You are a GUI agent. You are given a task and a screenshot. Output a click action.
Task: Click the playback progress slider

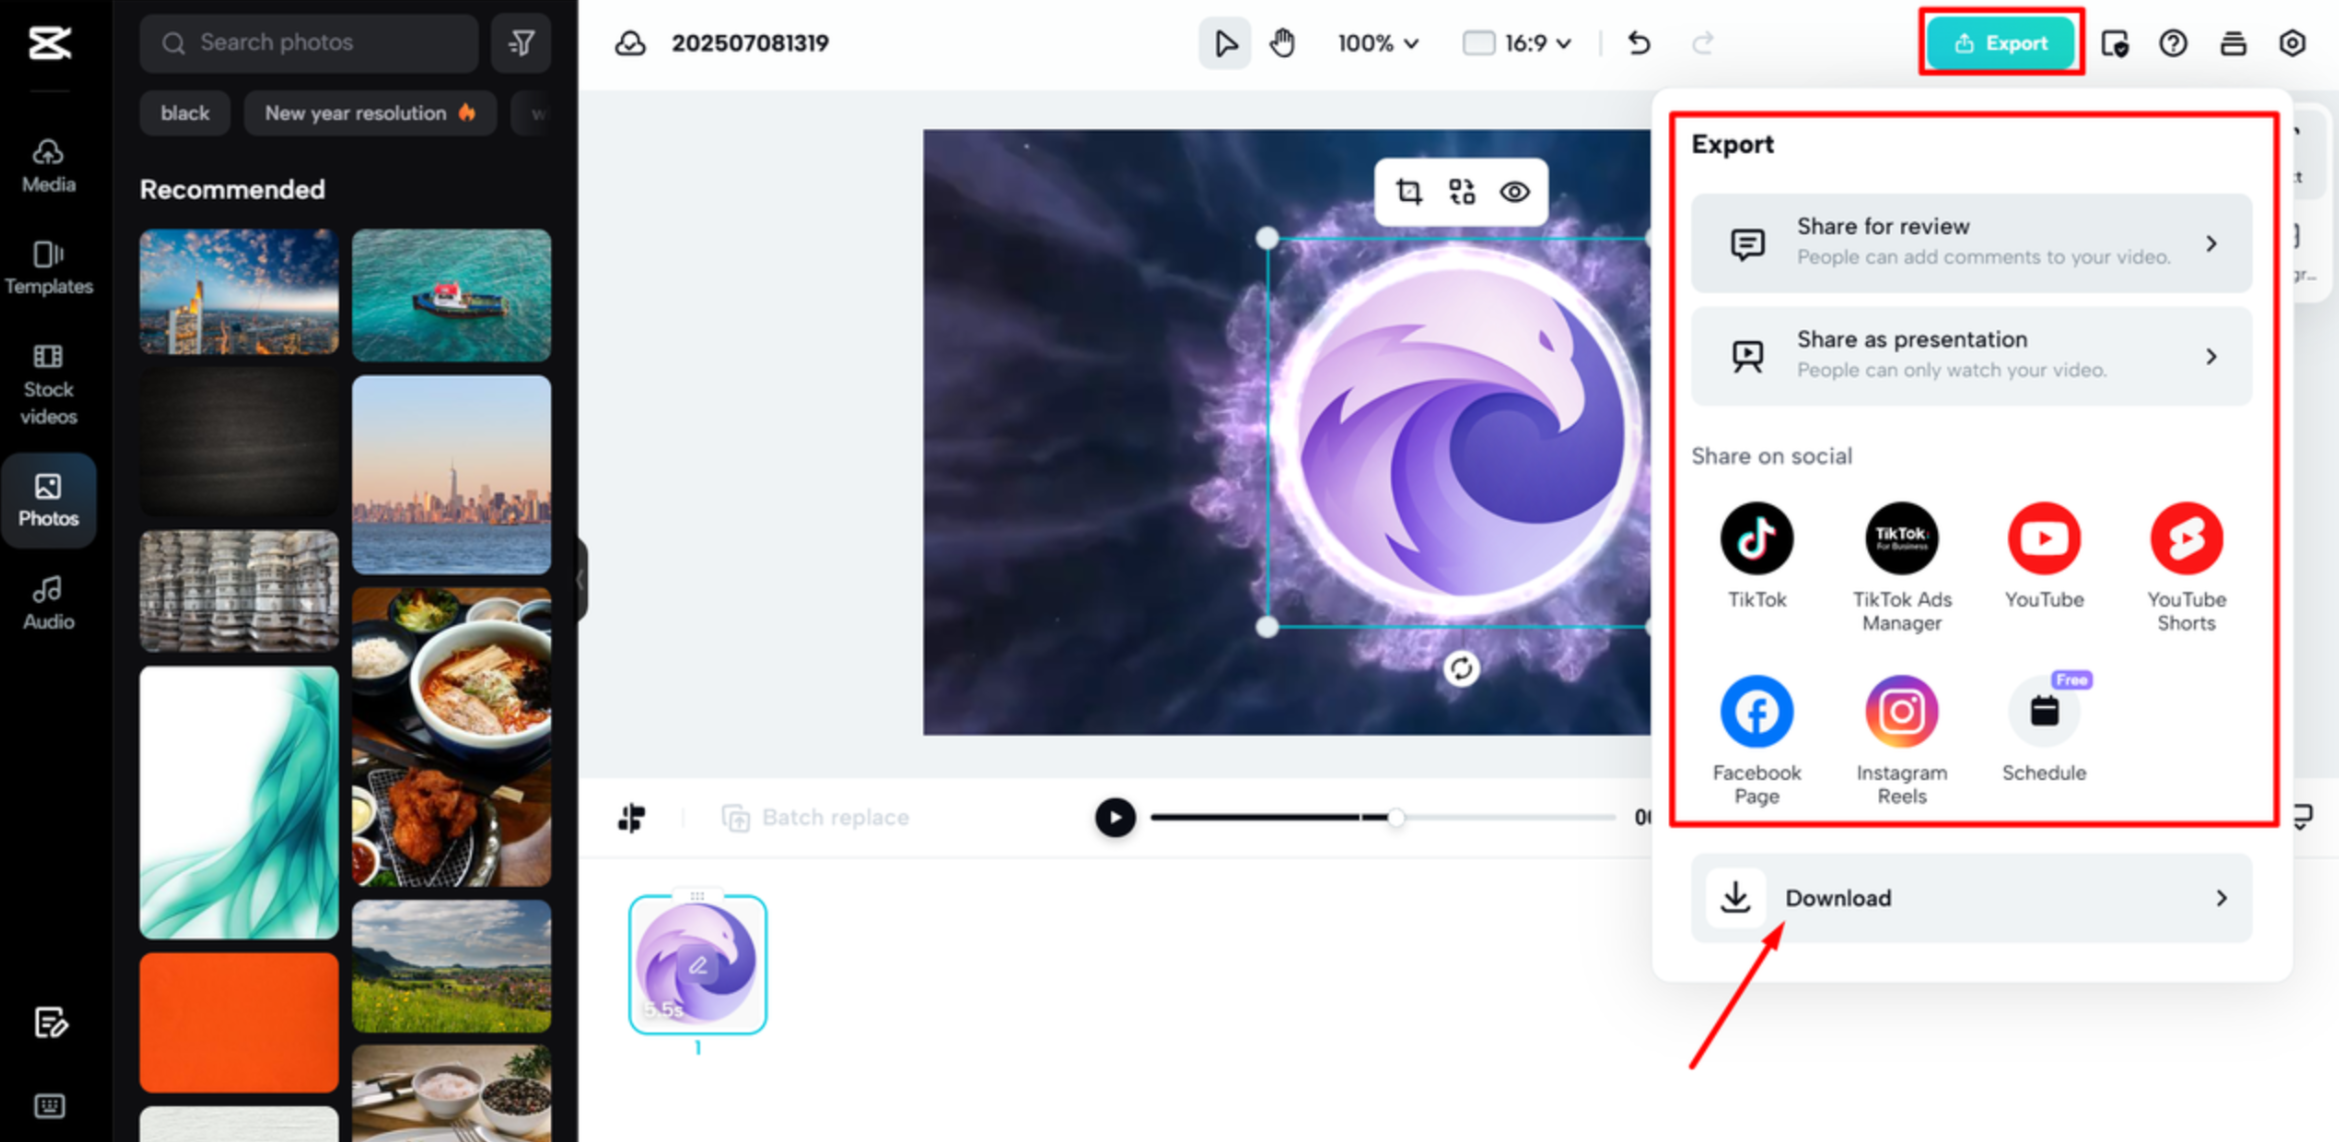(x=1395, y=817)
